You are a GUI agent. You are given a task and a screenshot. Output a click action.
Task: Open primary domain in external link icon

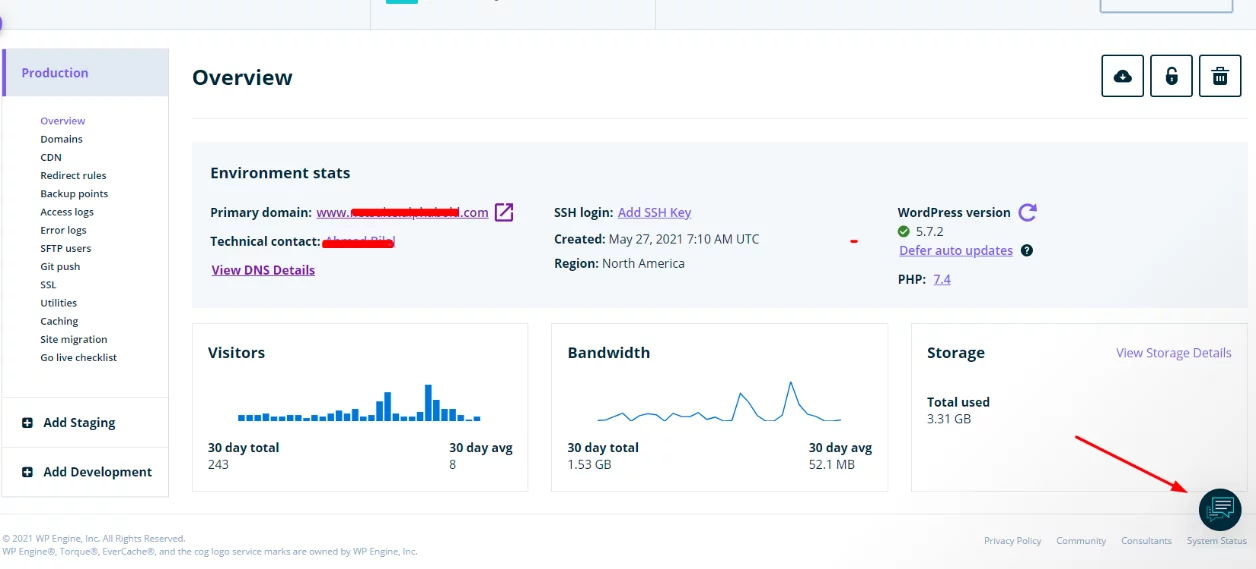click(x=504, y=212)
